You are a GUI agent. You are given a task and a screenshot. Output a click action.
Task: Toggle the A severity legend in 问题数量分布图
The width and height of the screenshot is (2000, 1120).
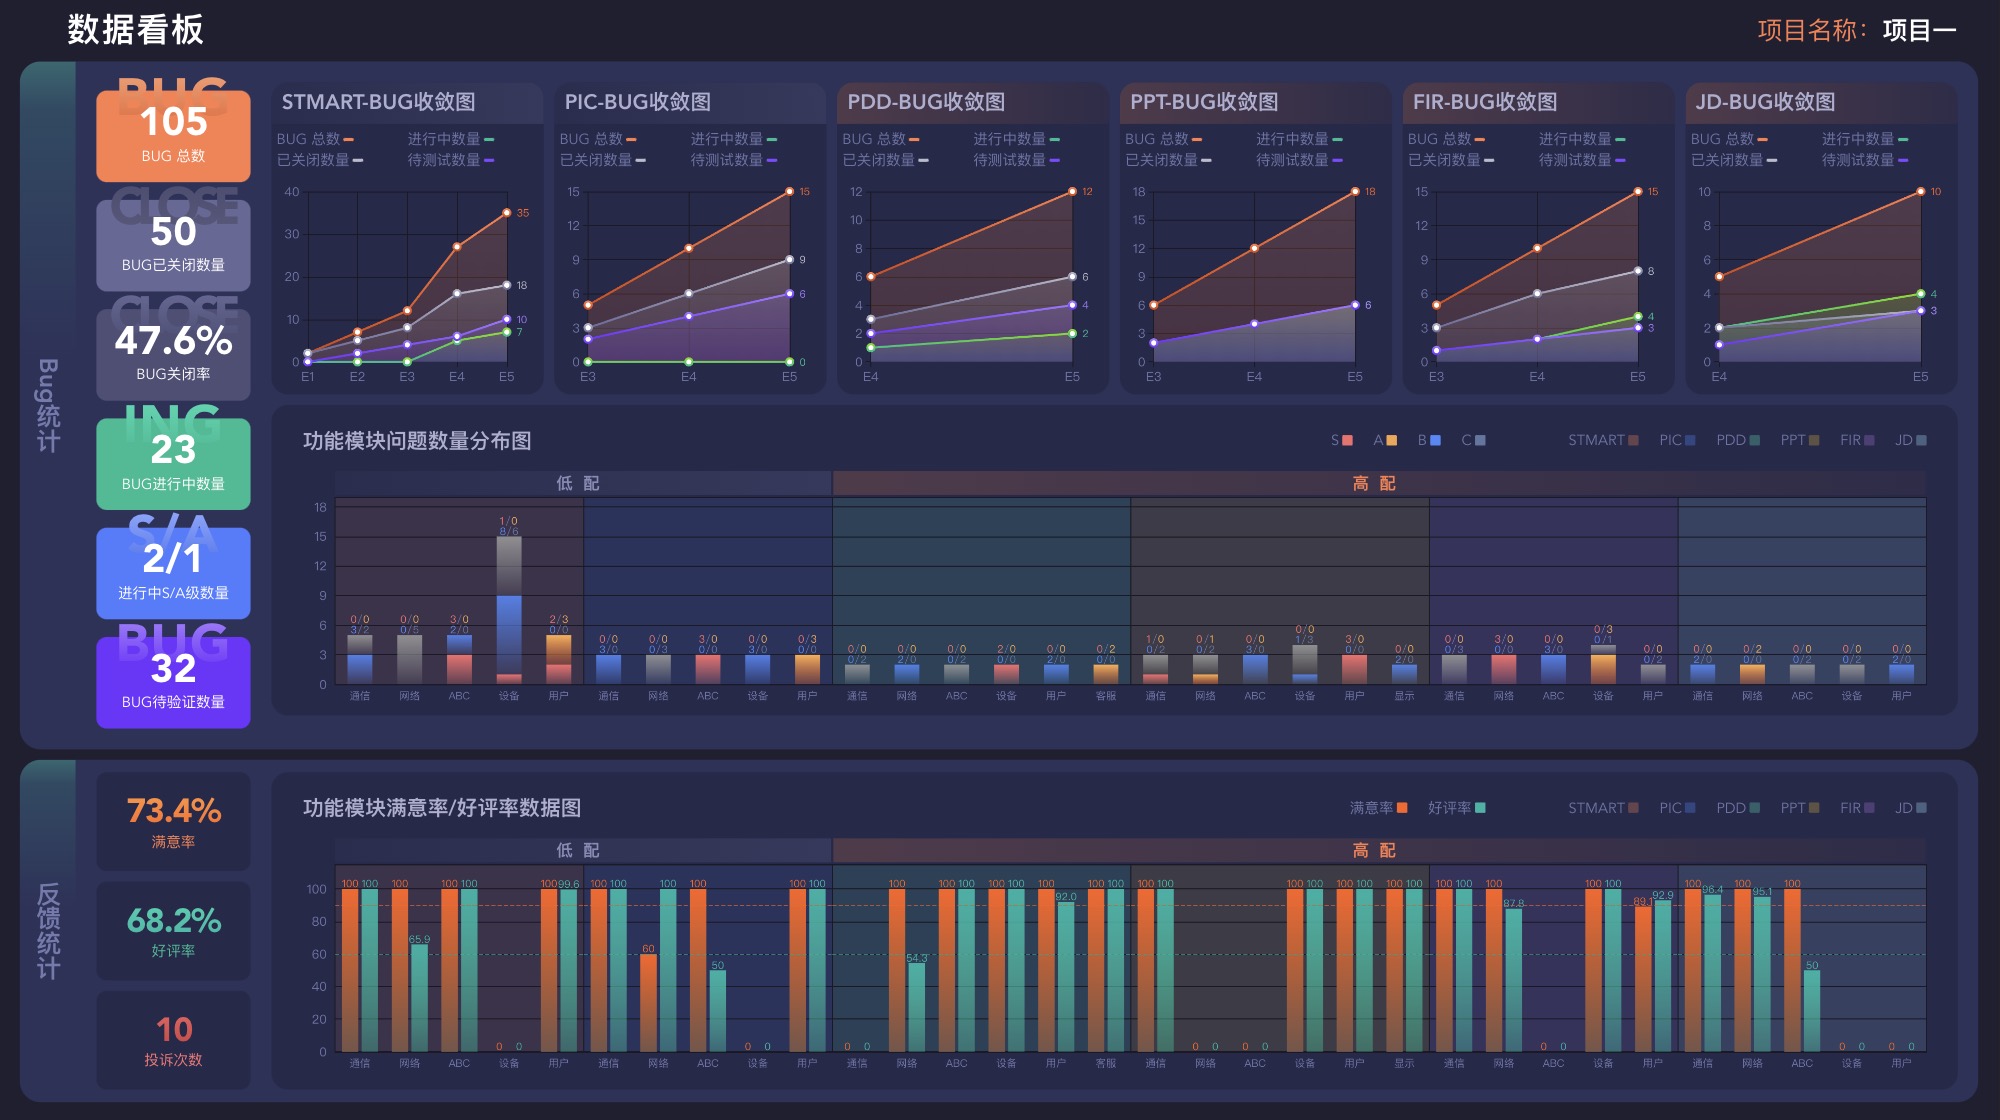[1385, 440]
